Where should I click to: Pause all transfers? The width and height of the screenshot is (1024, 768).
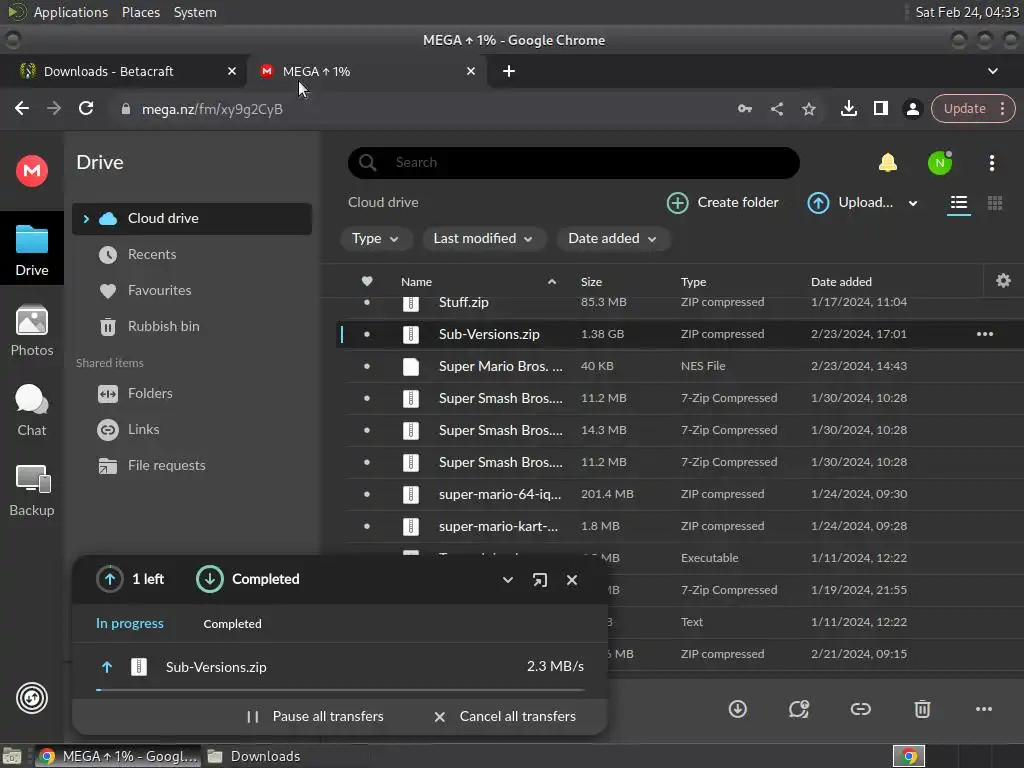point(315,716)
